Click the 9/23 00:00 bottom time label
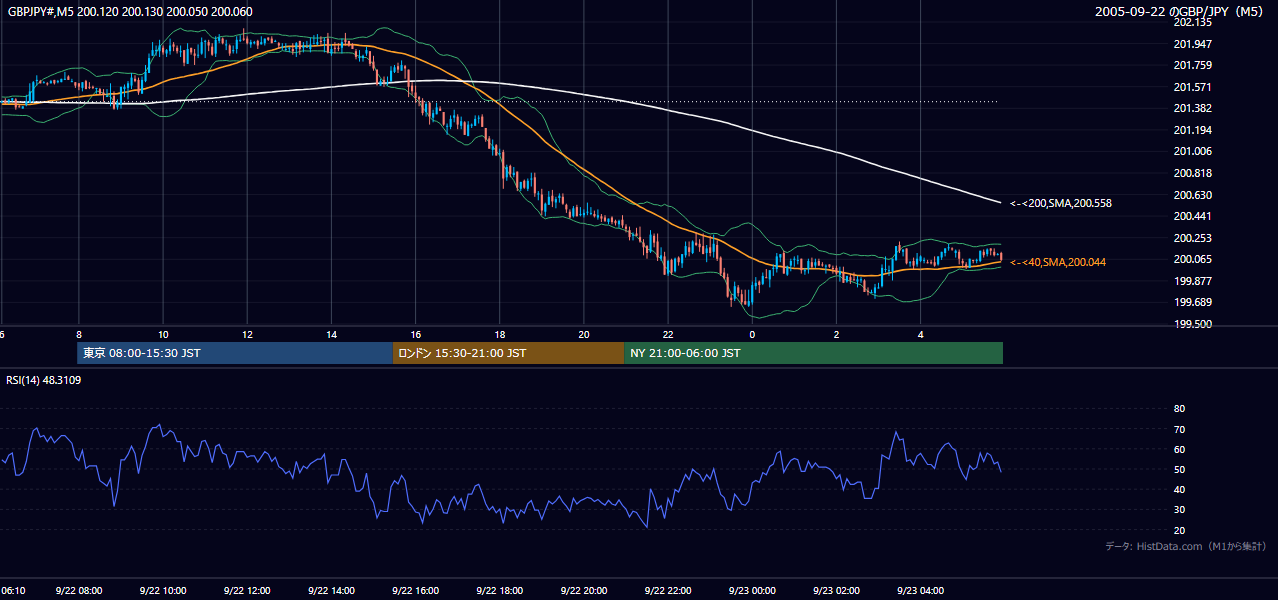The image size is (1278, 600). [753, 591]
